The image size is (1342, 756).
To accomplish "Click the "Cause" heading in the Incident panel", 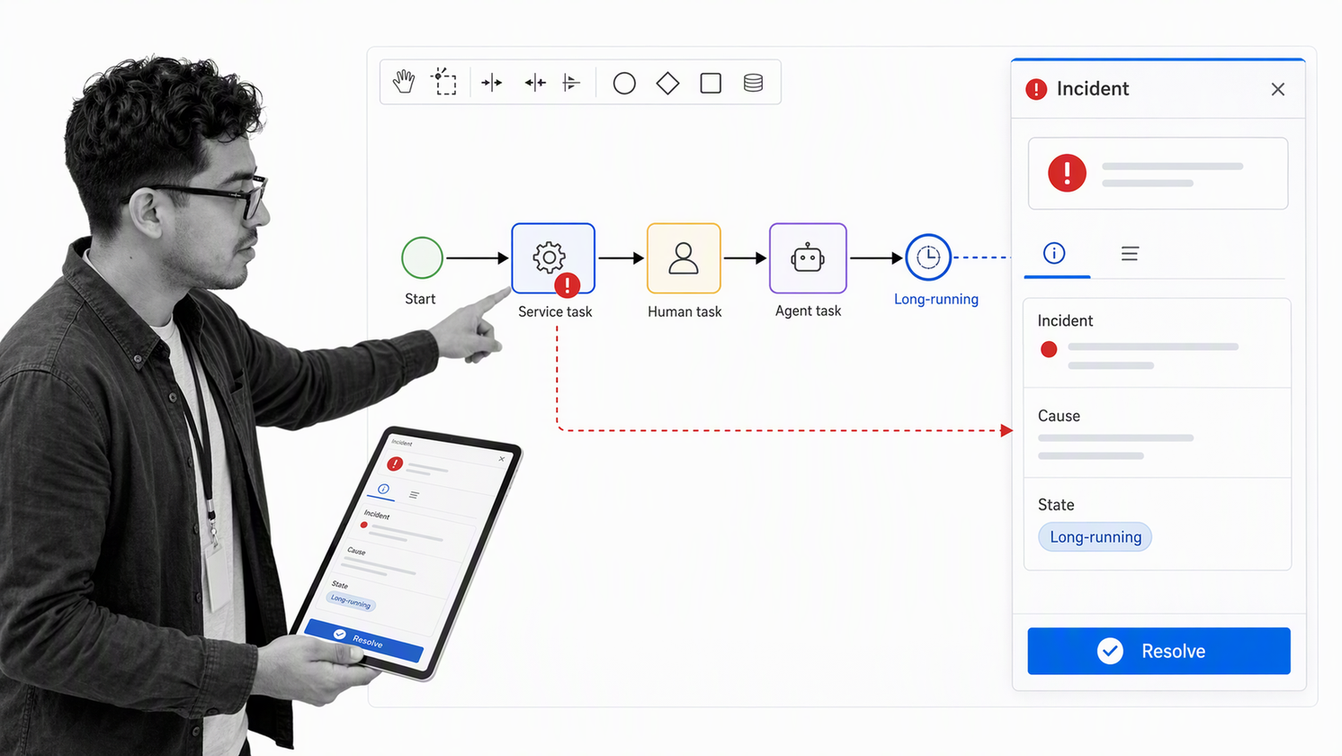I will click(1059, 416).
